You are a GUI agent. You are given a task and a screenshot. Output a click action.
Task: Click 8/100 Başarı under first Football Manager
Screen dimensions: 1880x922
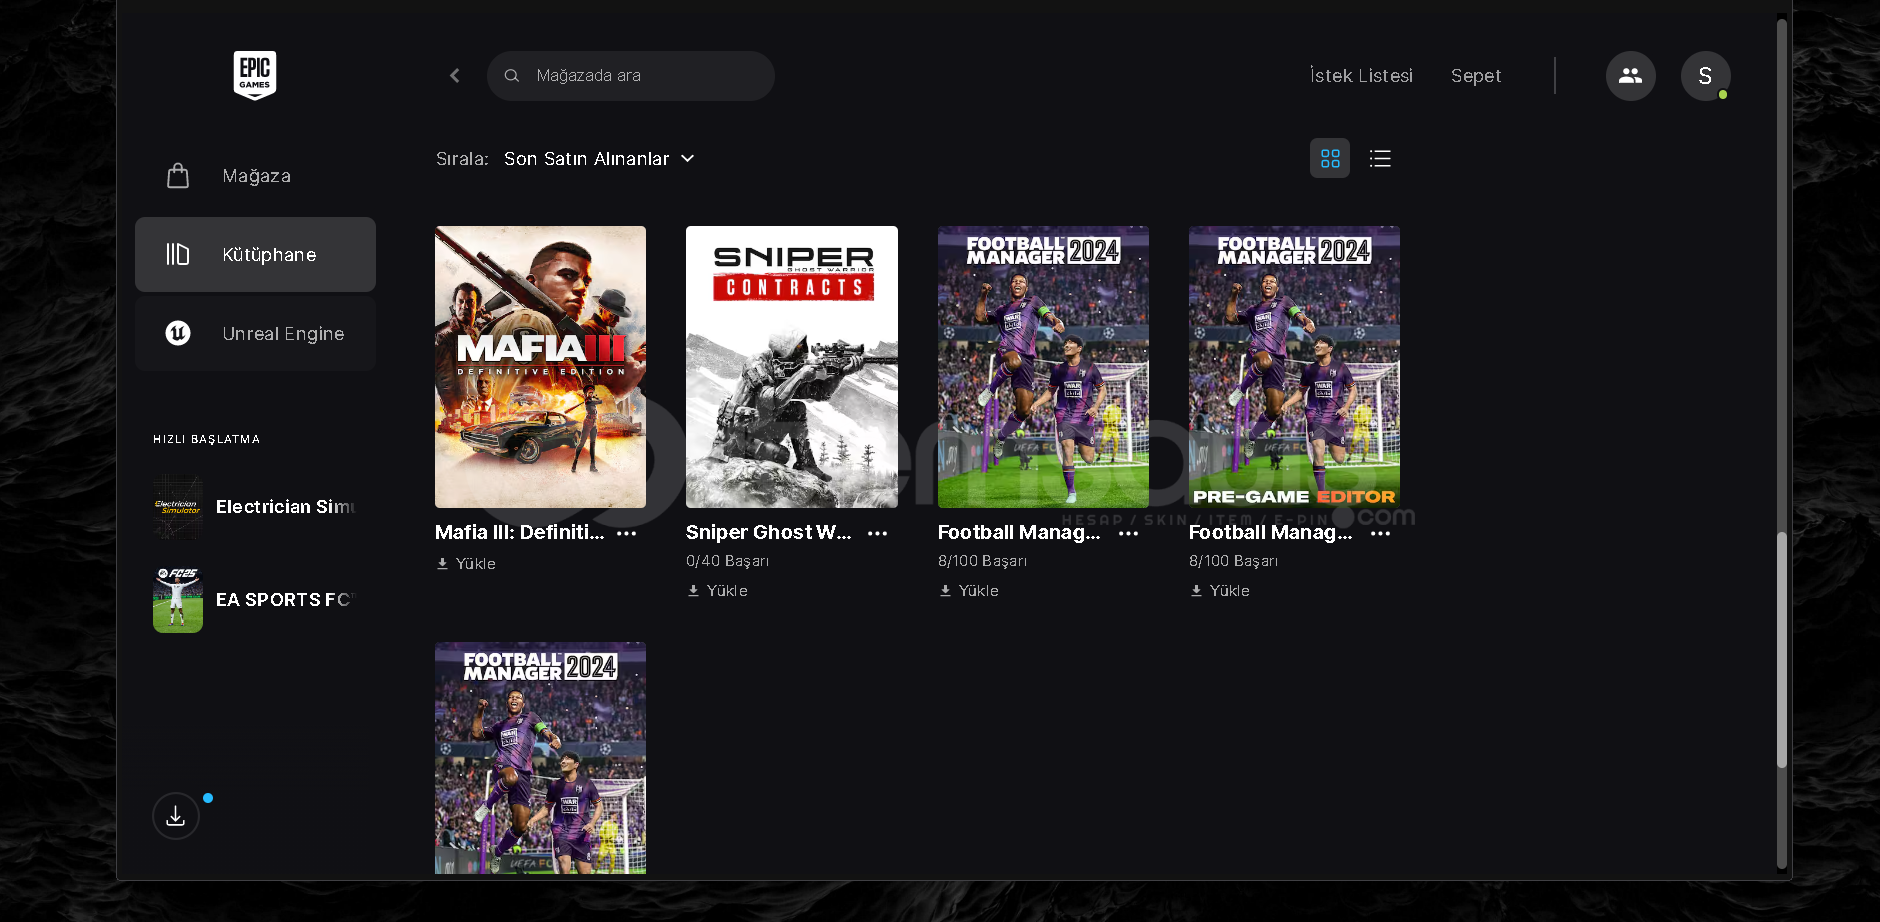[x=982, y=561]
